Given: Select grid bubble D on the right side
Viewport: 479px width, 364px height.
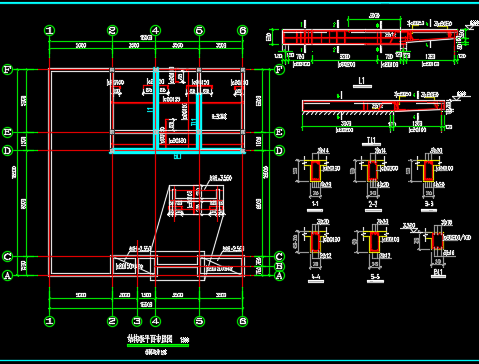Looking at the screenshot, I should click(x=279, y=151).
